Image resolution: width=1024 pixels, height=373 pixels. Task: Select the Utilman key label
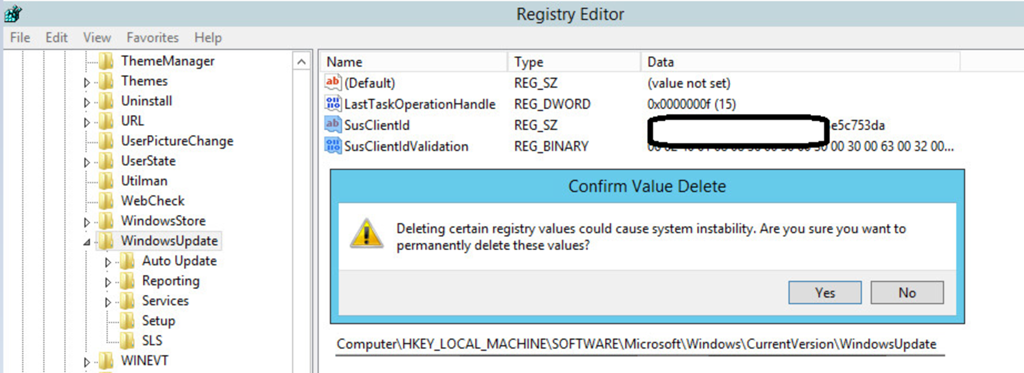(144, 181)
